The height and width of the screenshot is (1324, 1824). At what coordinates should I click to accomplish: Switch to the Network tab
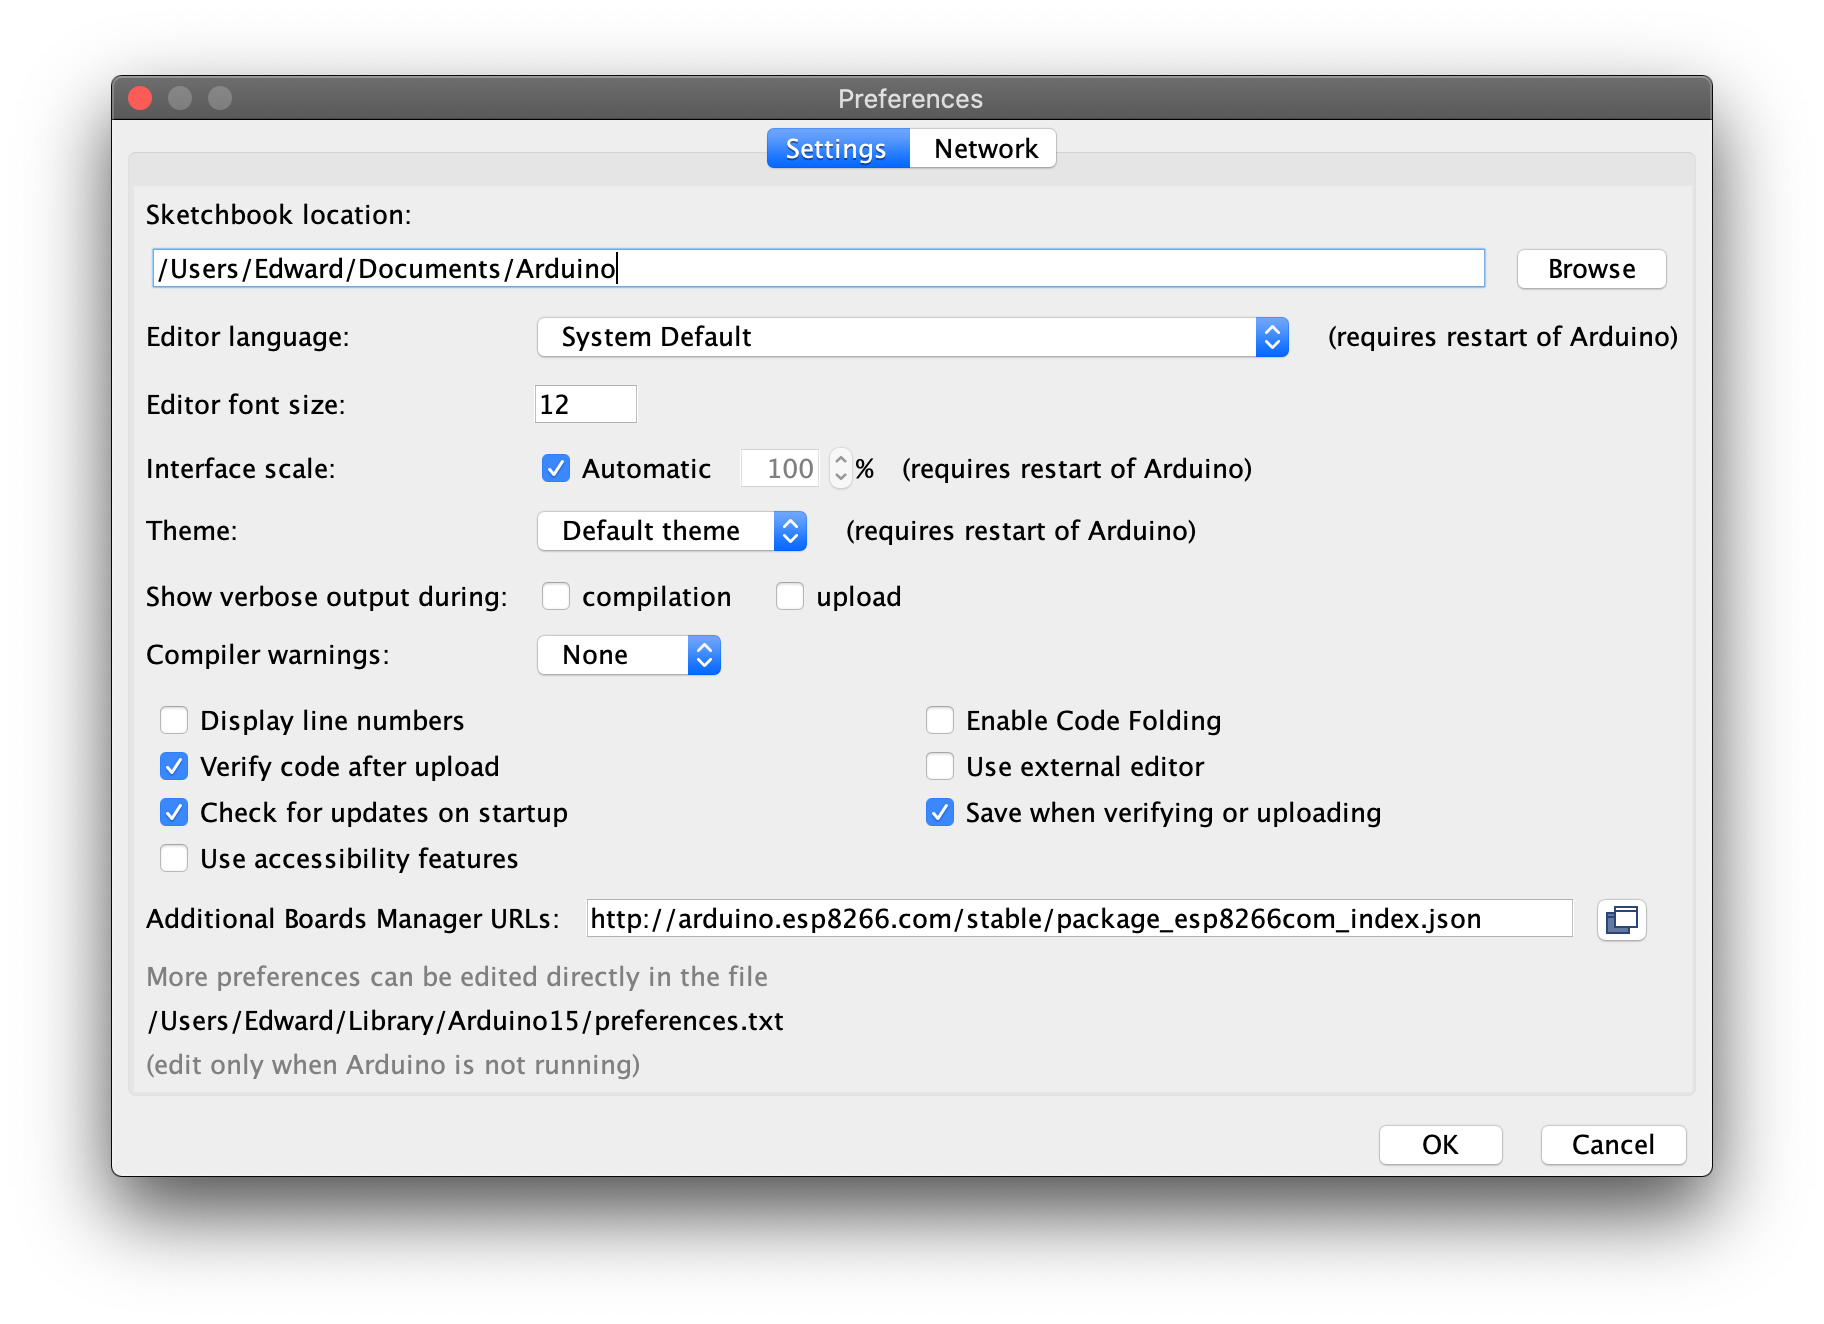[984, 149]
